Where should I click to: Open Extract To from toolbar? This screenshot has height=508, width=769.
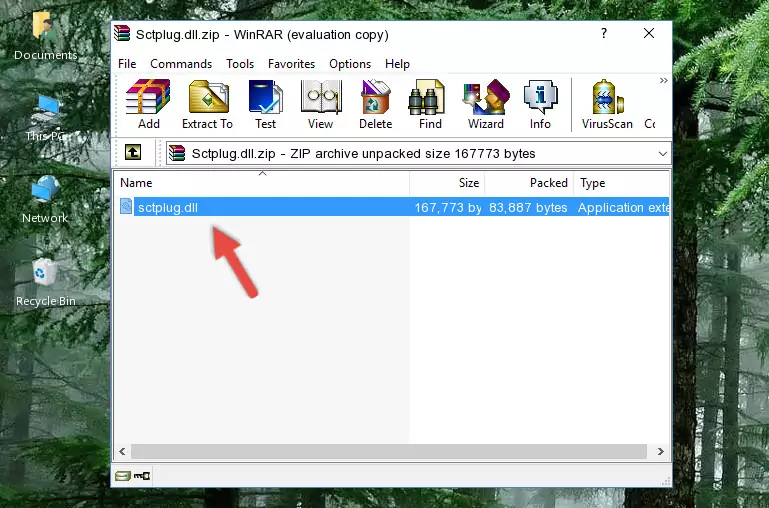(207, 104)
